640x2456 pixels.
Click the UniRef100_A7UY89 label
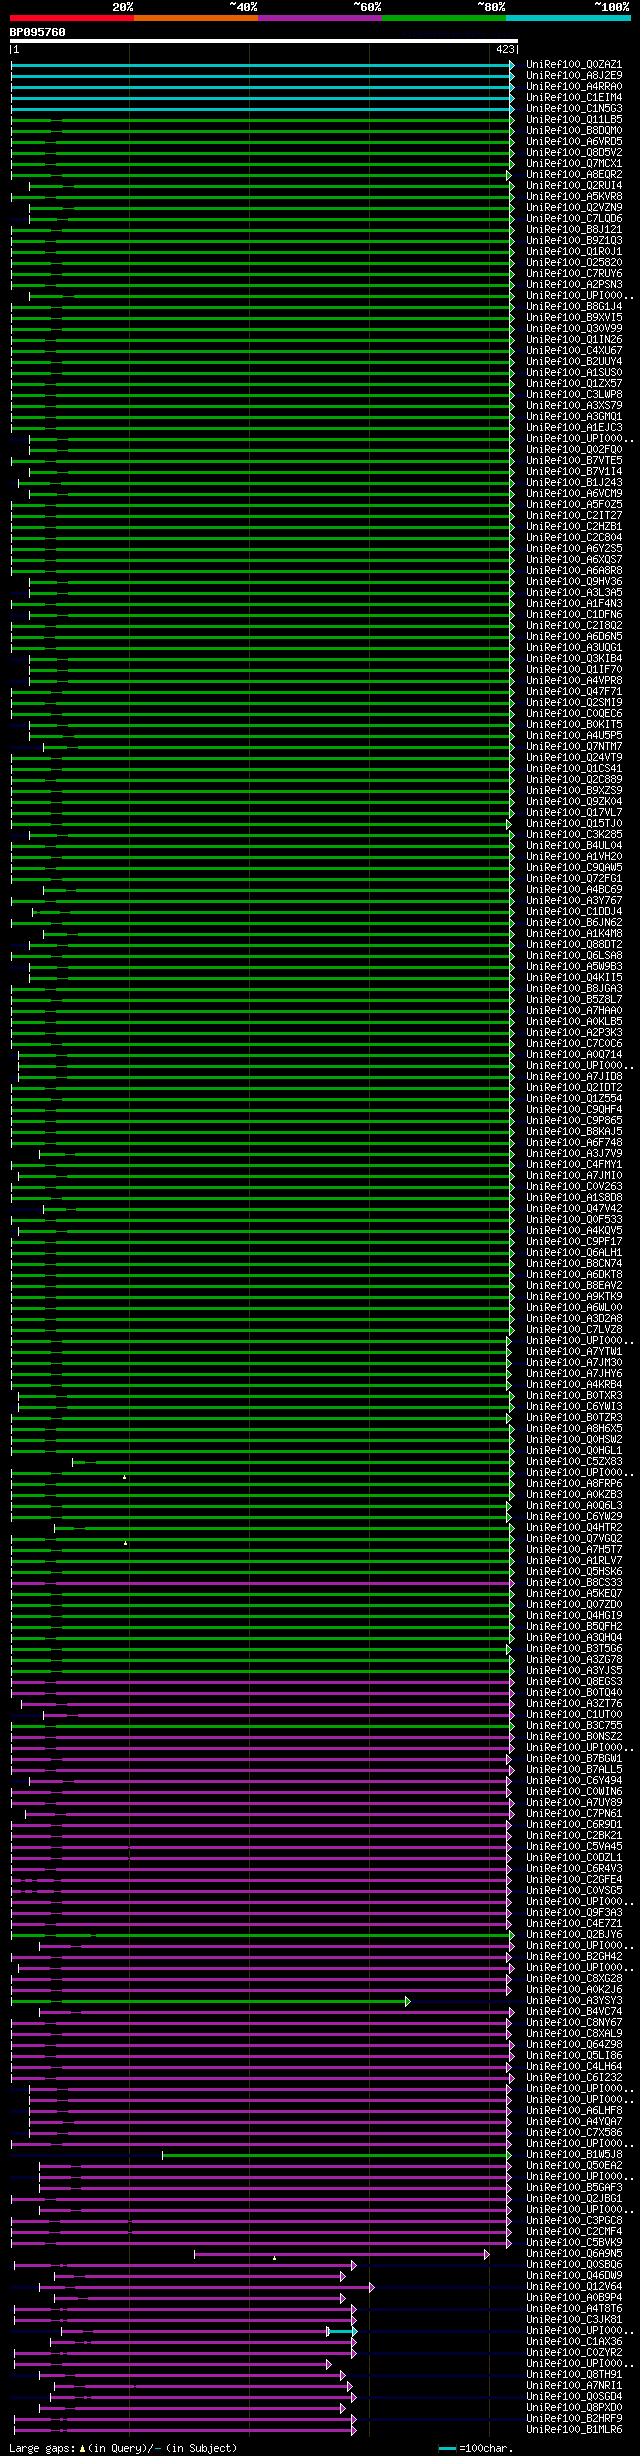click(574, 1803)
